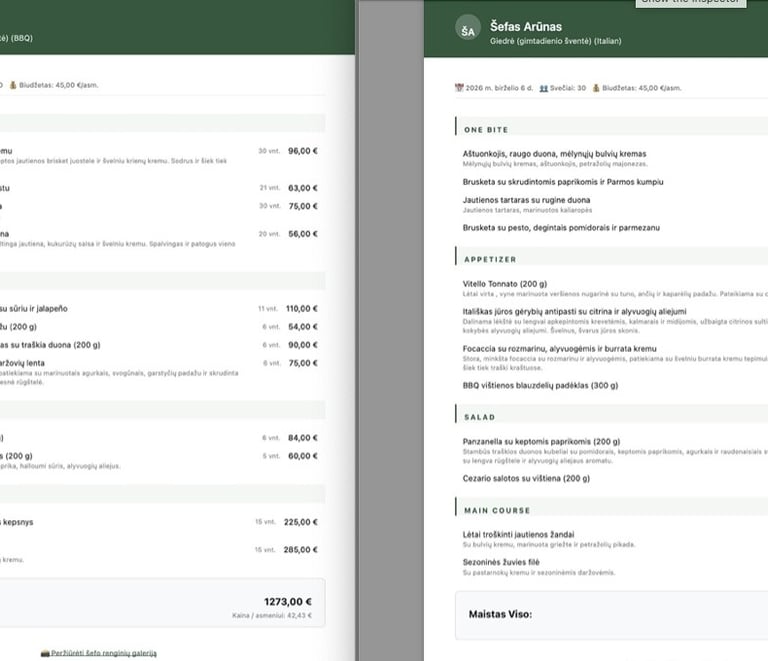The height and width of the screenshot is (661, 768).
Task: Click the 56,00 € price in left page
Action: point(303,234)
